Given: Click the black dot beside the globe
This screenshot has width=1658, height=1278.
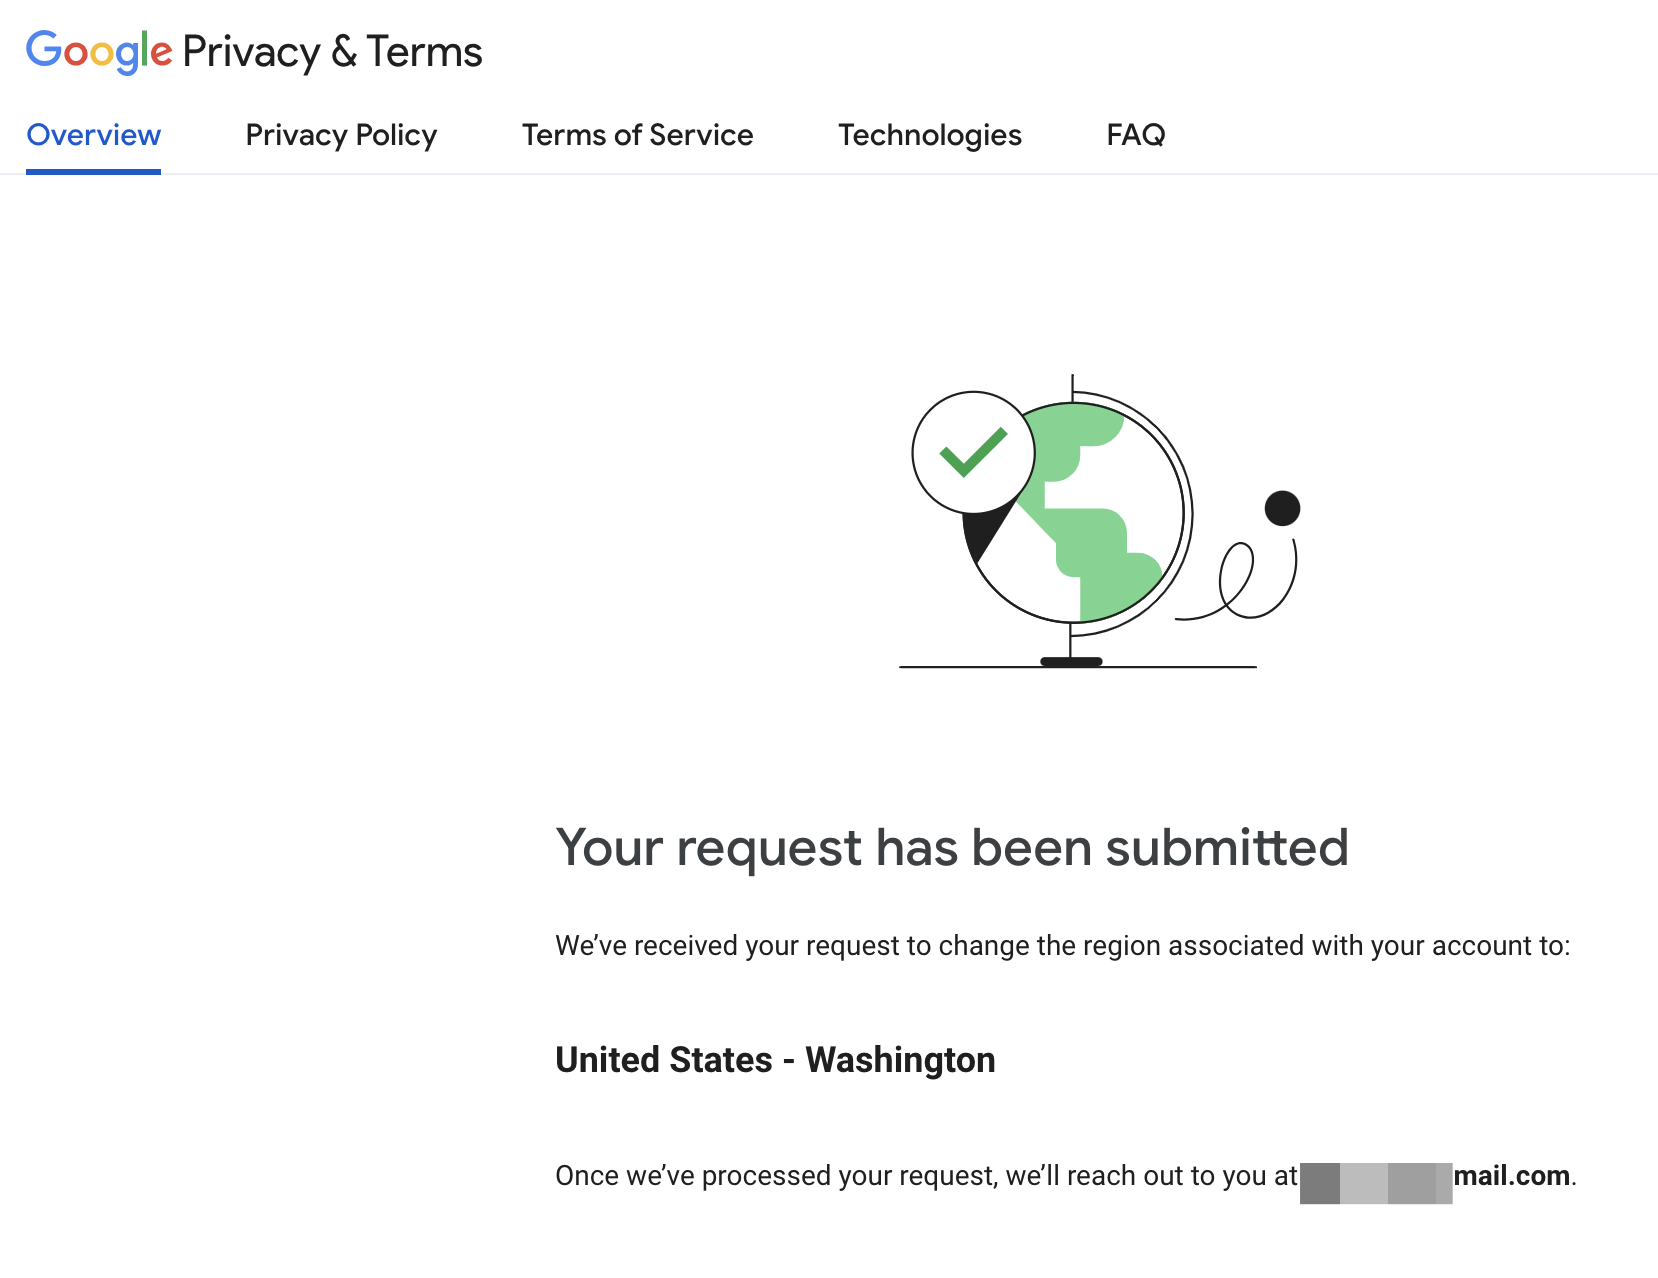Looking at the screenshot, I should point(1282,508).
